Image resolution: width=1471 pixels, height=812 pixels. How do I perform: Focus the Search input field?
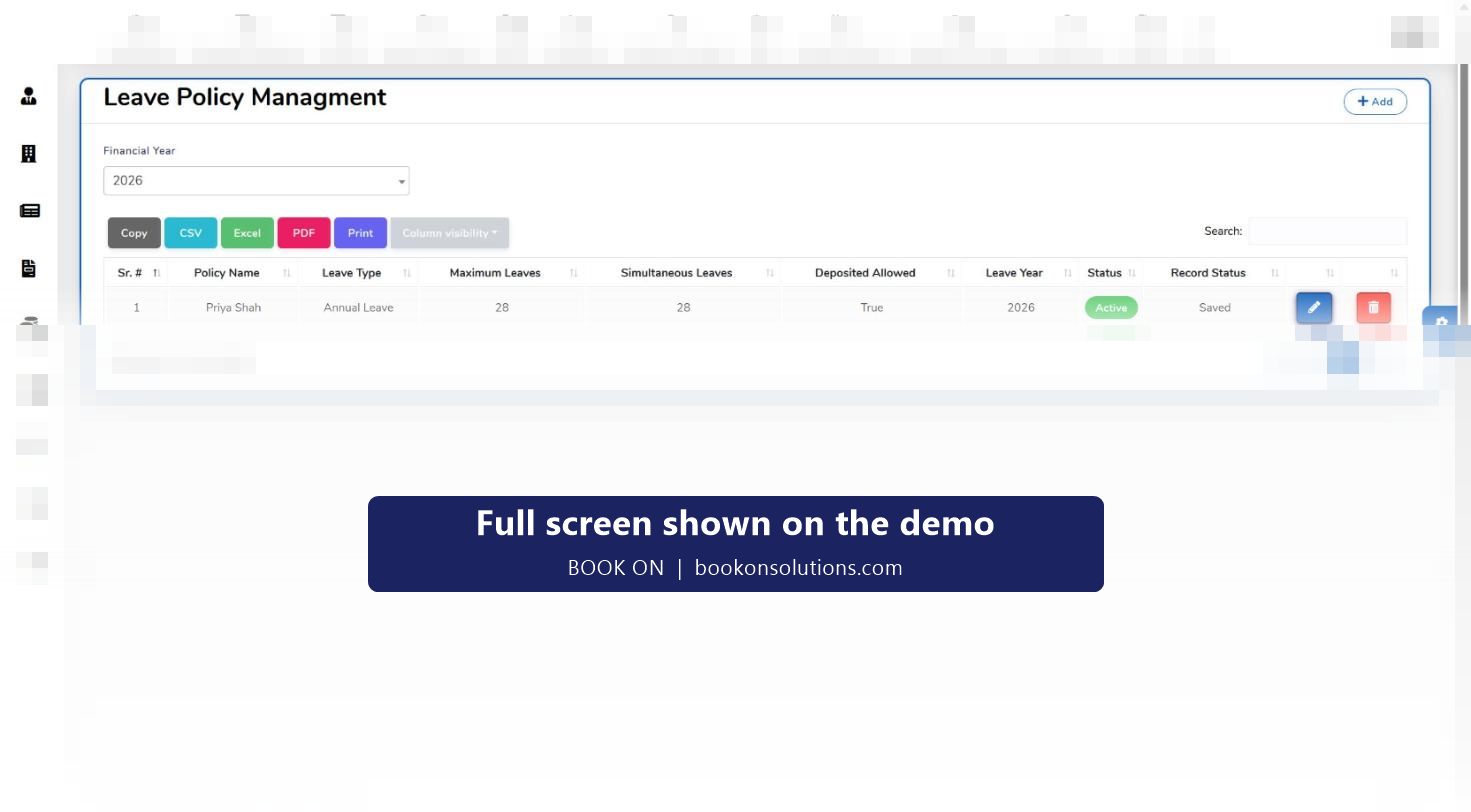coord(1327,231)
